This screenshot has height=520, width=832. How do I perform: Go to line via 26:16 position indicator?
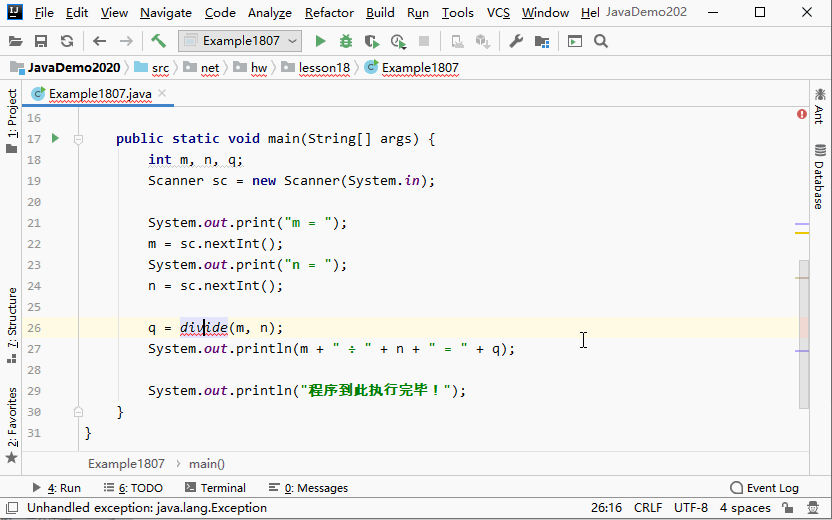click(606, 508)
